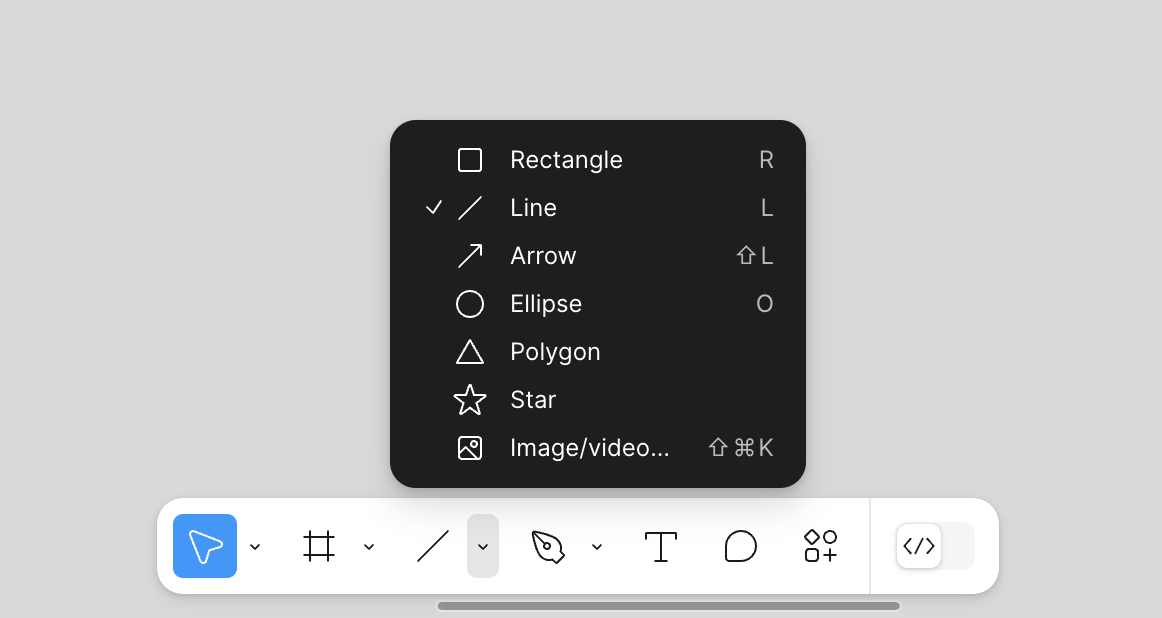Select Arrow from the shape menu
1162x618 pixels.
point(543,256)
